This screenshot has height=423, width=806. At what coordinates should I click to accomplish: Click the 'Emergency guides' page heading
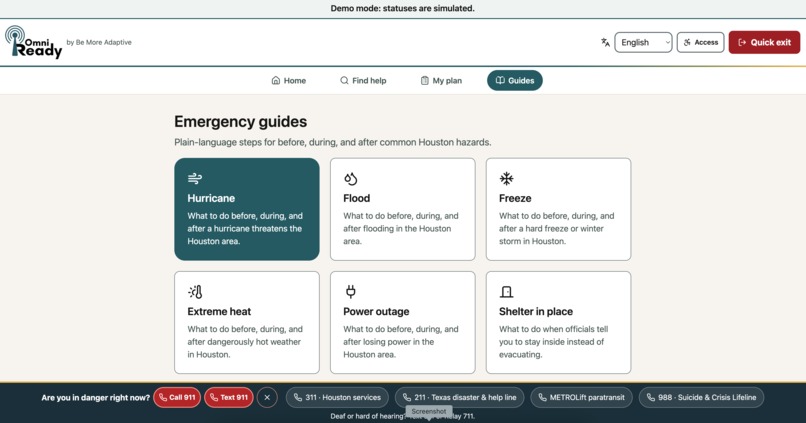coord(240,121)
